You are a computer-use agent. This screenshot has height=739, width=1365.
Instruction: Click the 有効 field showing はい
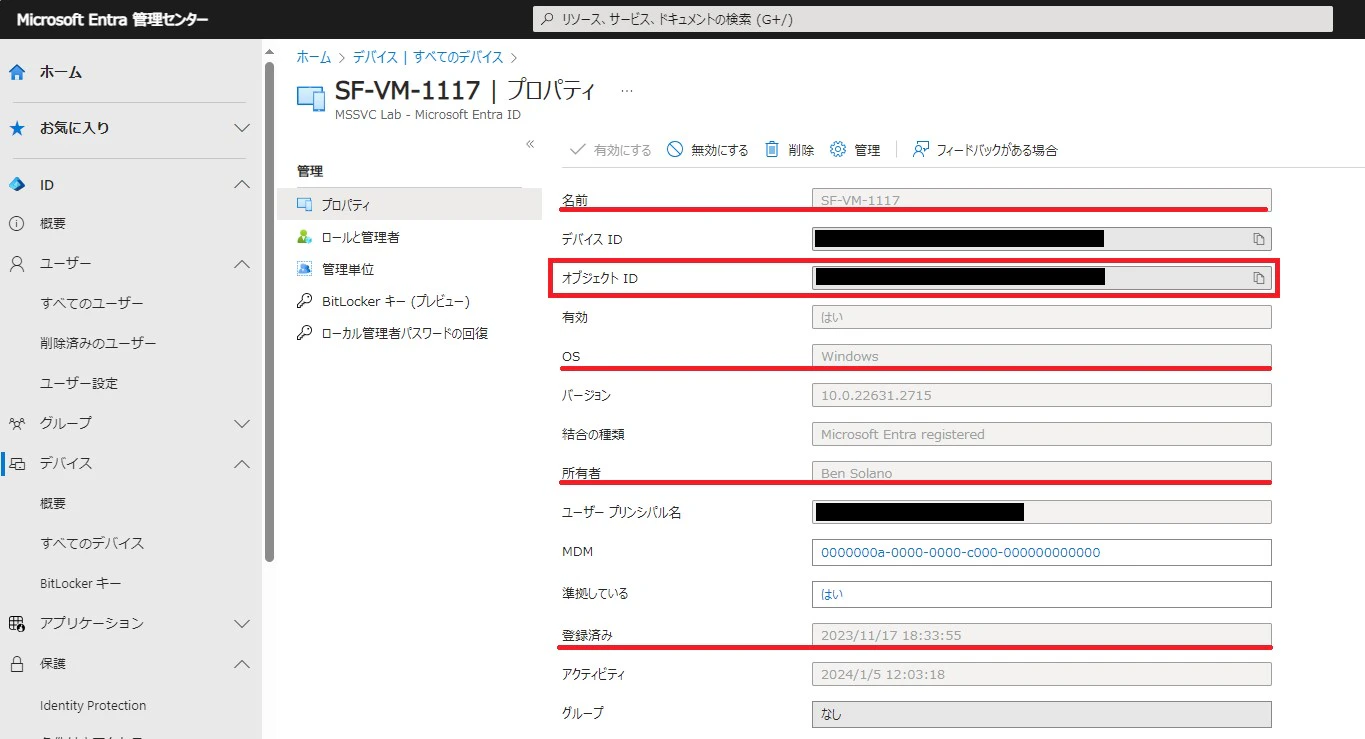[1041, 317]
